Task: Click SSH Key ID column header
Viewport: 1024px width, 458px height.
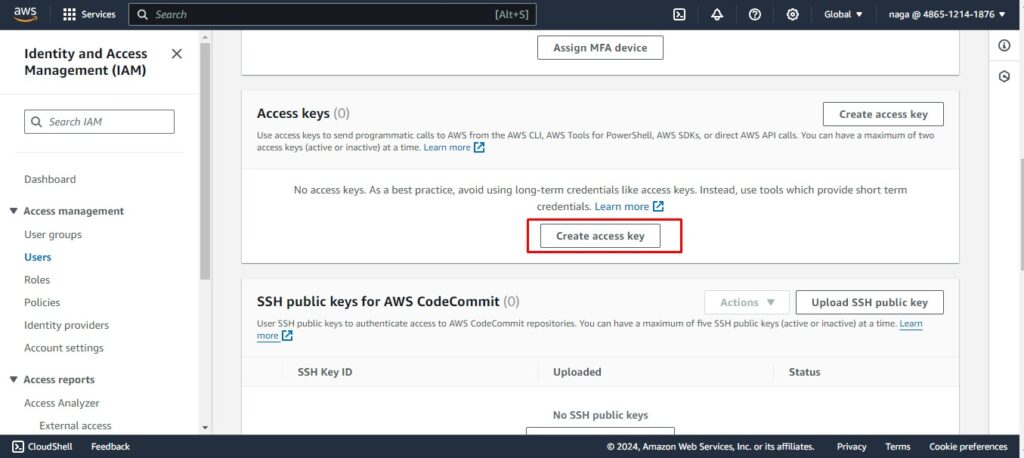Action: click(x=325, y=372)
